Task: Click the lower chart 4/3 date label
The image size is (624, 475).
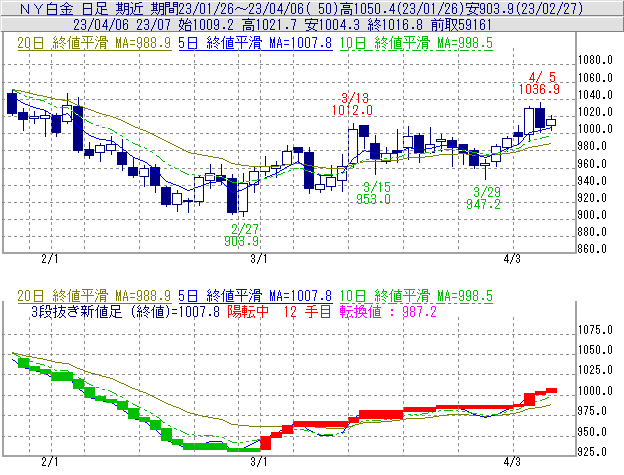Action: pyautogui.click(x=512, y=462)
